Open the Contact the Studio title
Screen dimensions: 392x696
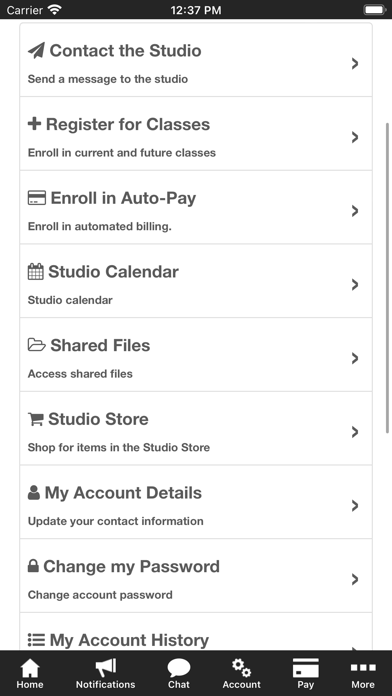click(x=125, y=51)
